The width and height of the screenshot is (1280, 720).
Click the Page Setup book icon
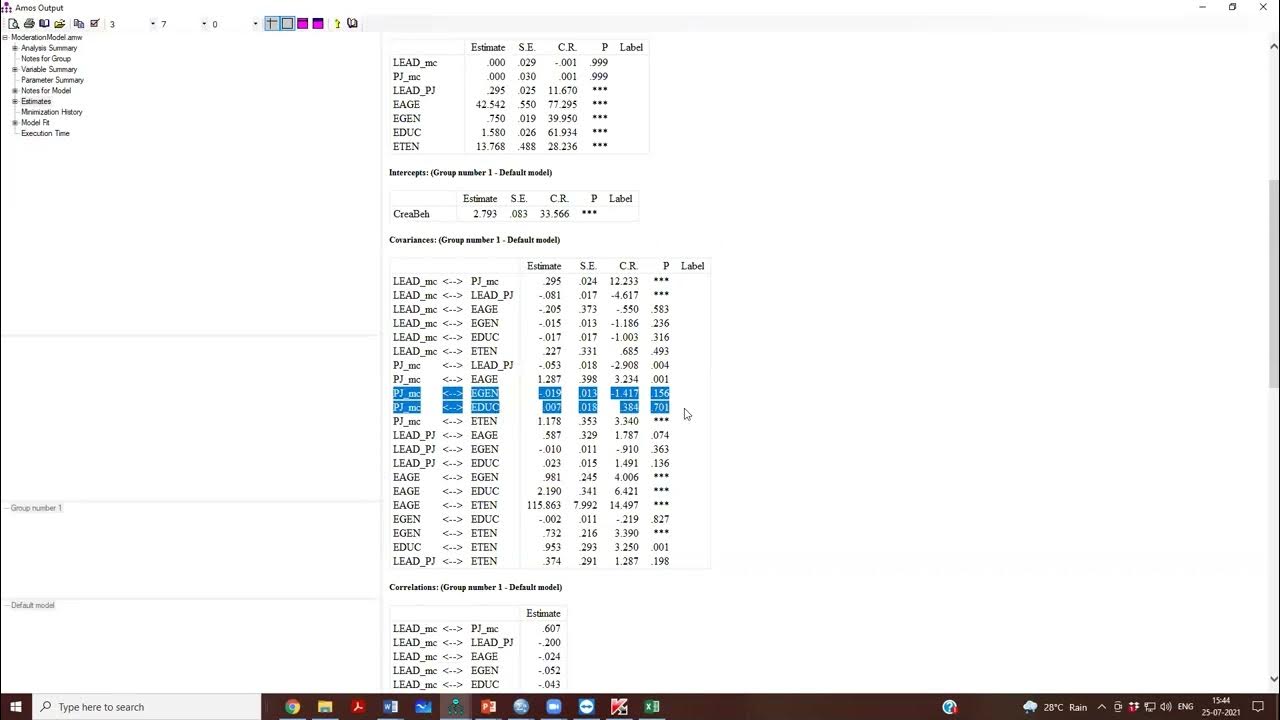click(x=44, y=23)
